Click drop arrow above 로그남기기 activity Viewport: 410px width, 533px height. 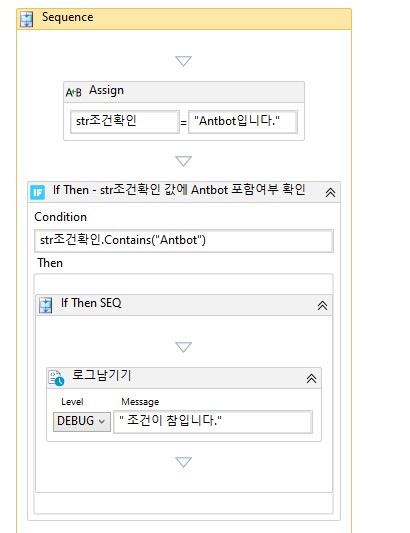184,347
